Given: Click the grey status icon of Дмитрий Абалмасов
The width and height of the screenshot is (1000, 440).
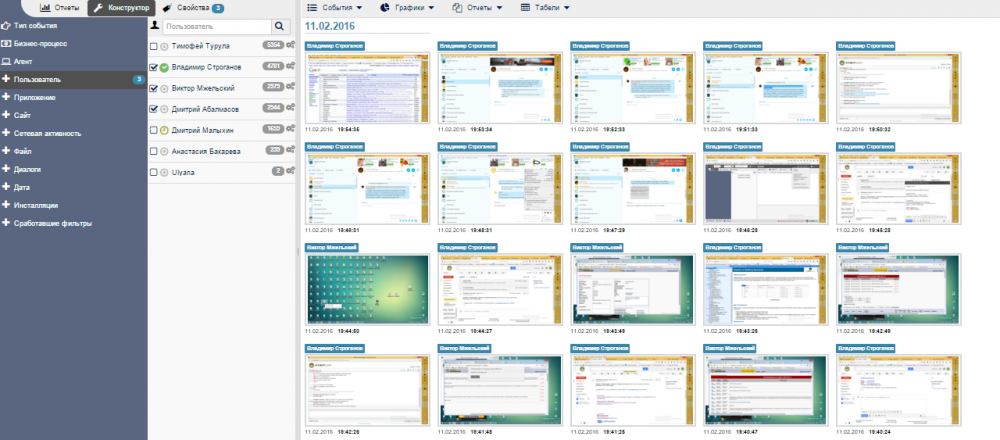Looking at the screenshot, I should (x=164, y=110).
